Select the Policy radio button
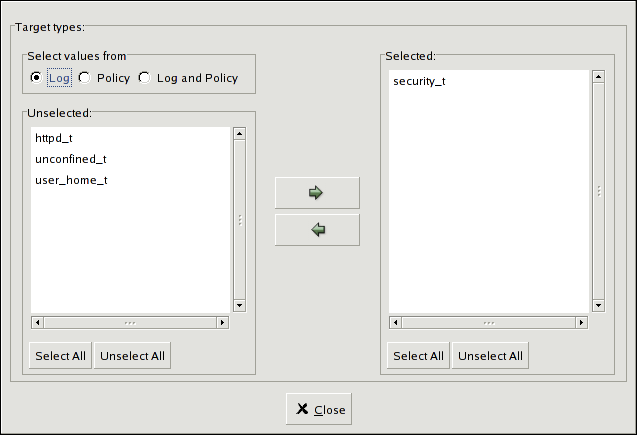This screenshot has width=637, height=435. point(85,78)
